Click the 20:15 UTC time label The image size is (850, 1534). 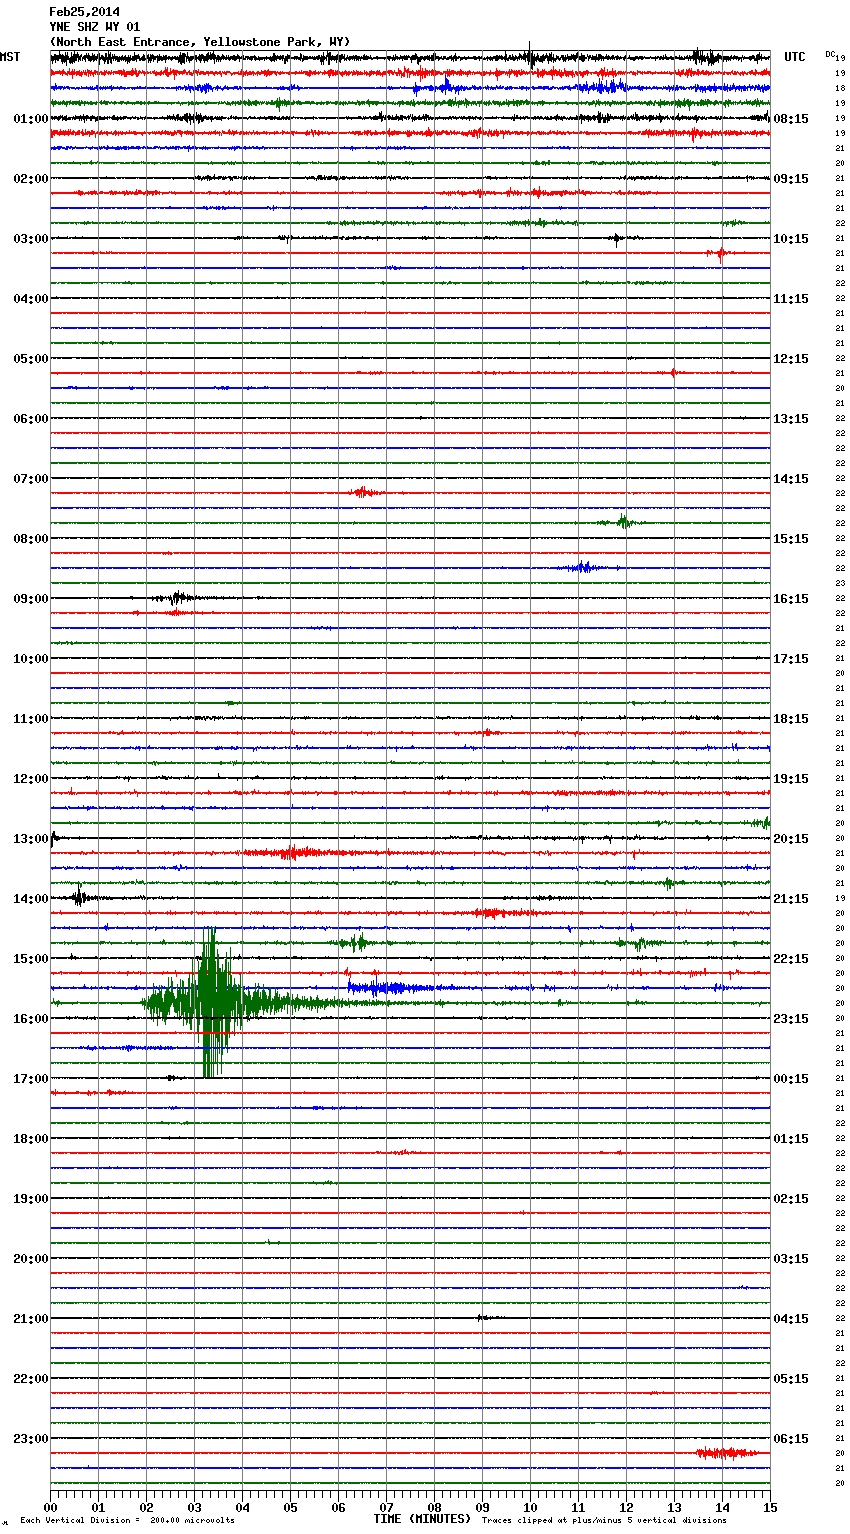point(791,839)
